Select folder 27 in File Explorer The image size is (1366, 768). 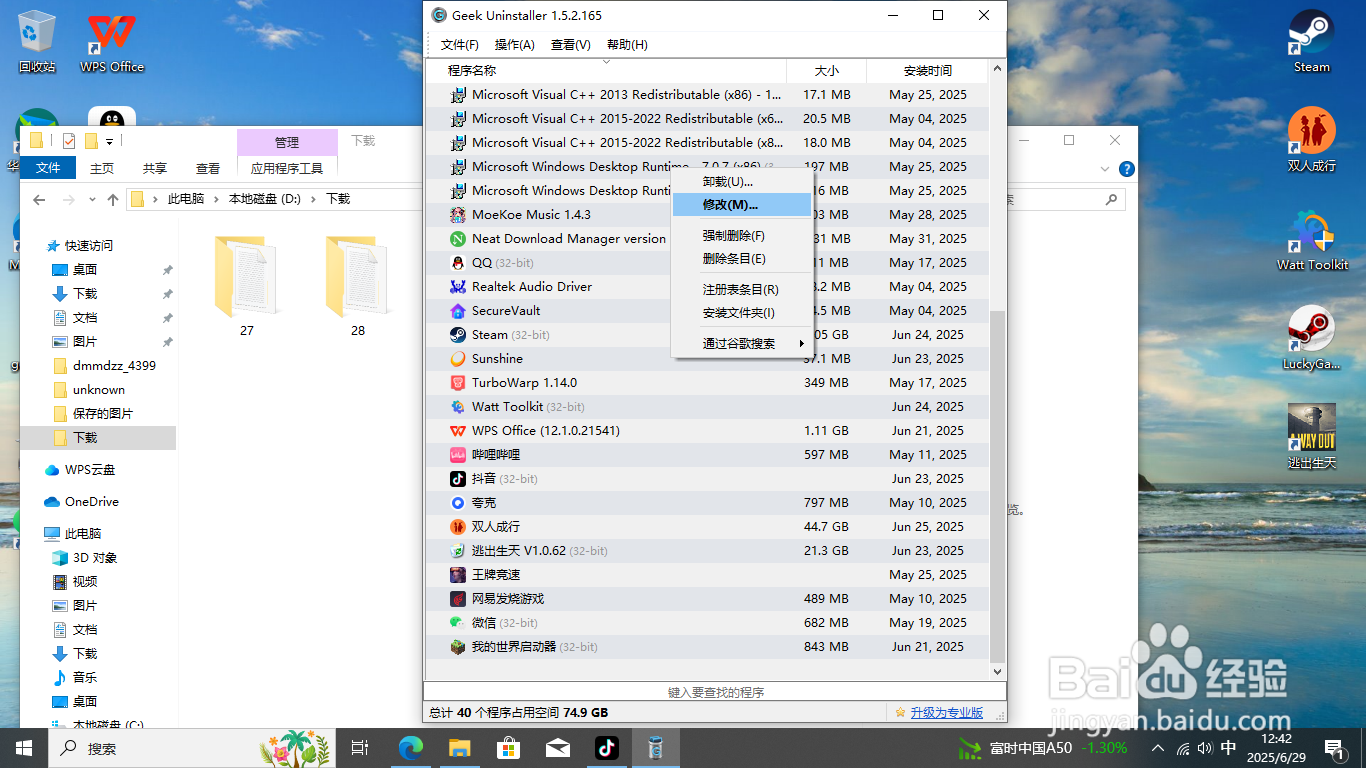[x=247, y=286]
